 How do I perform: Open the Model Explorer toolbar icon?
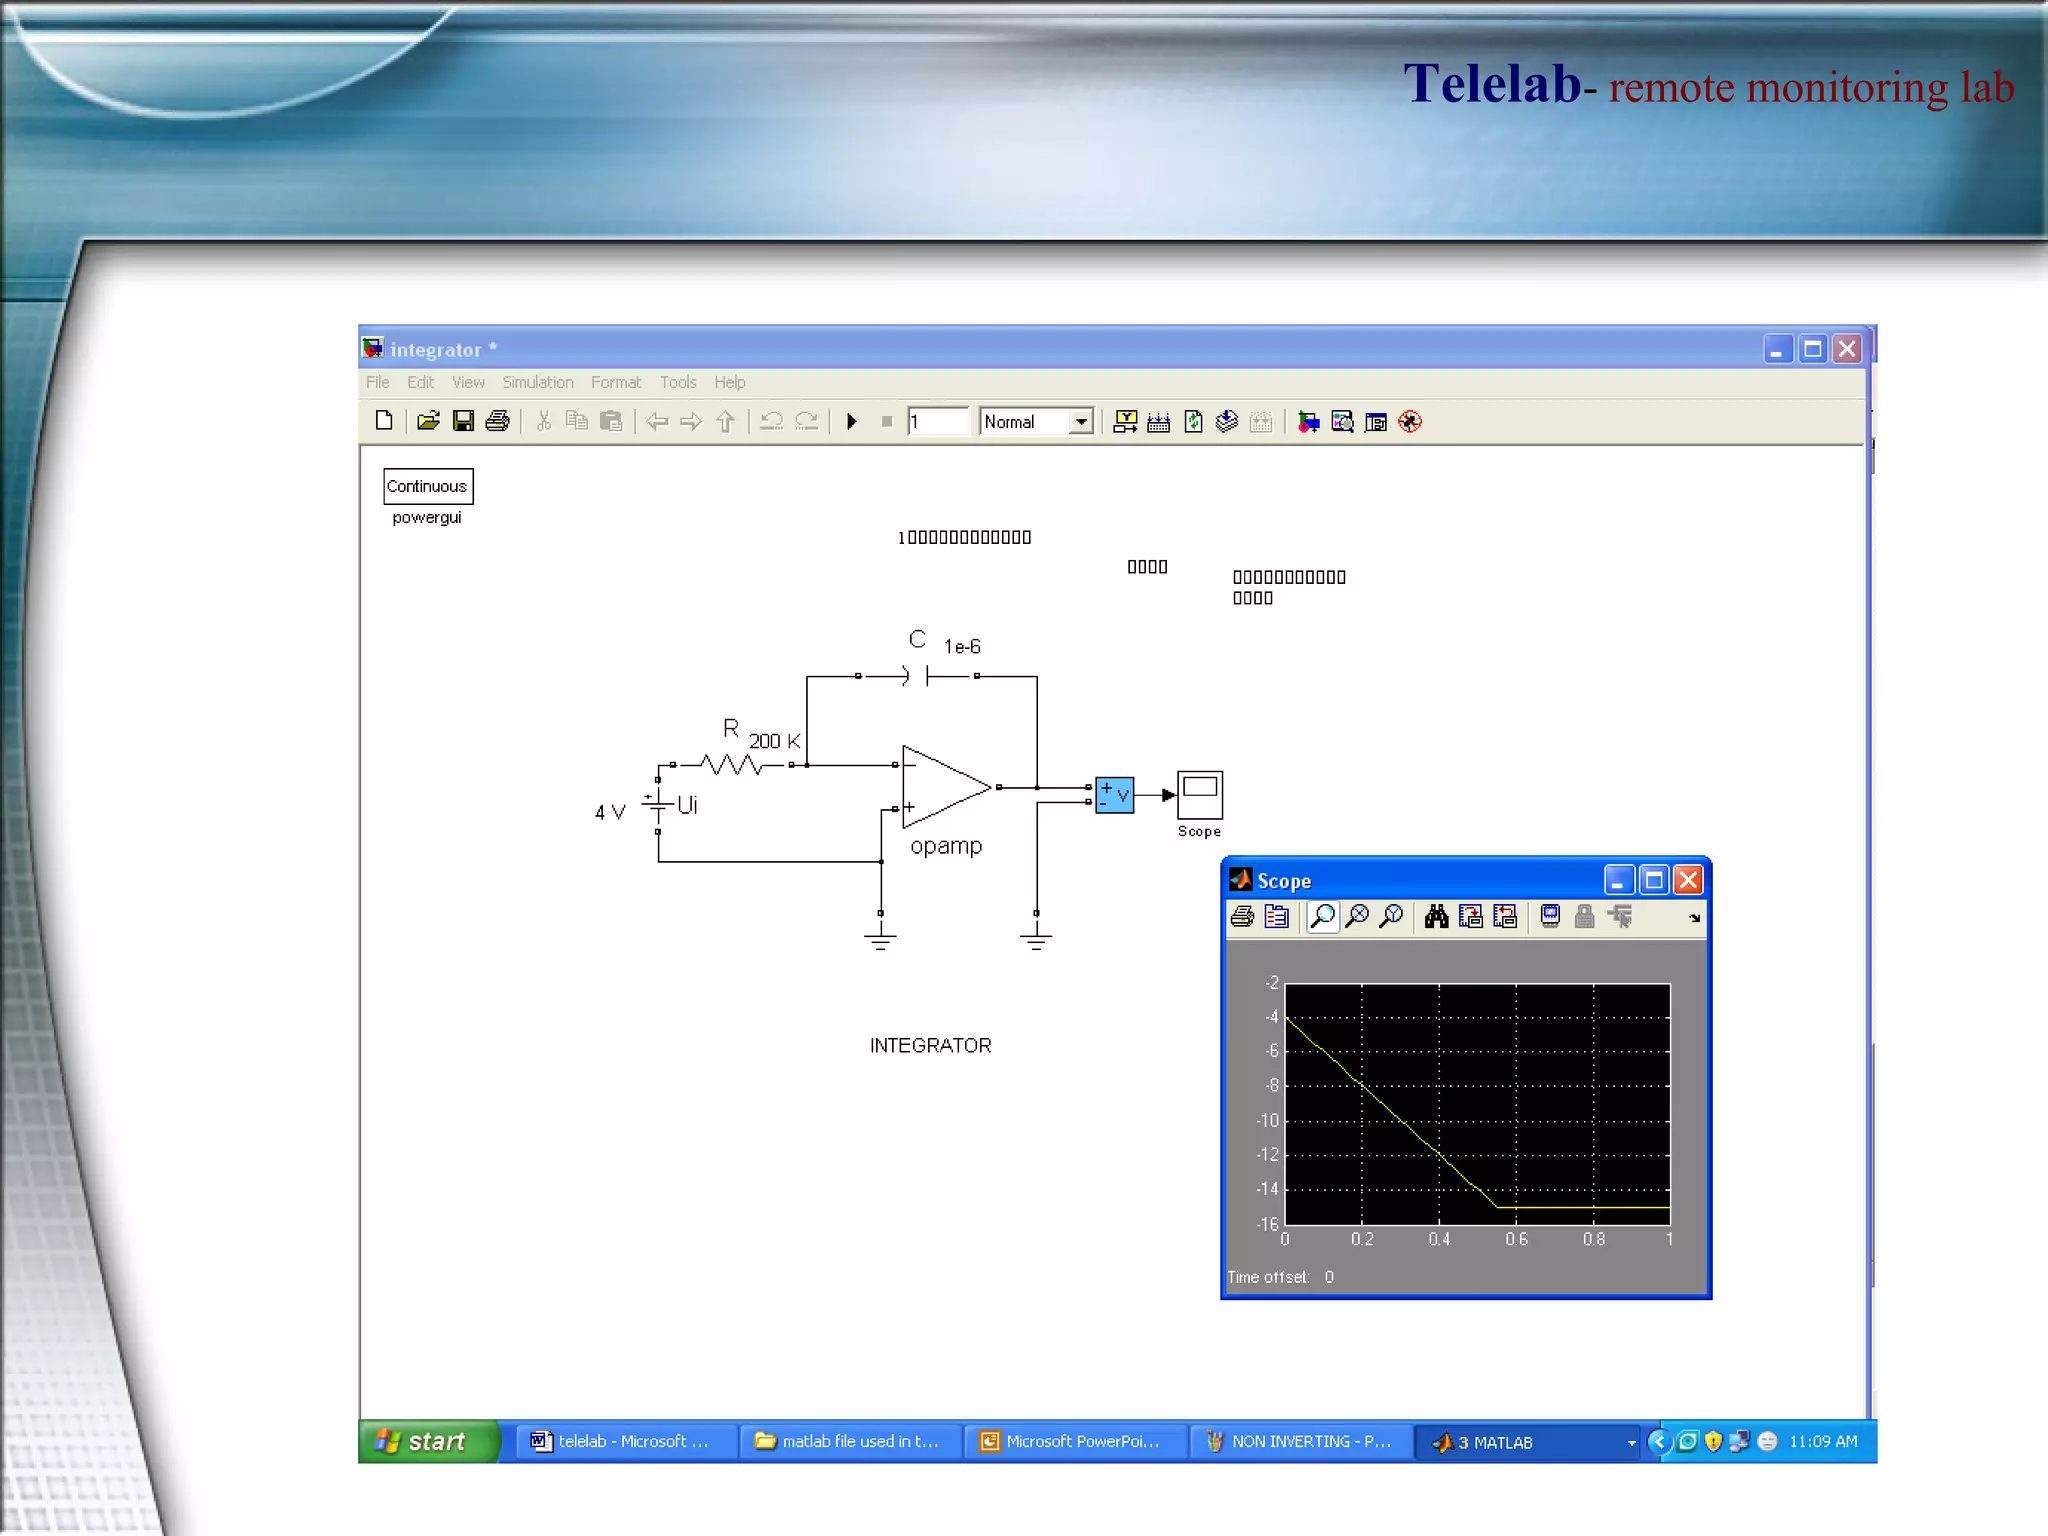1342,421
